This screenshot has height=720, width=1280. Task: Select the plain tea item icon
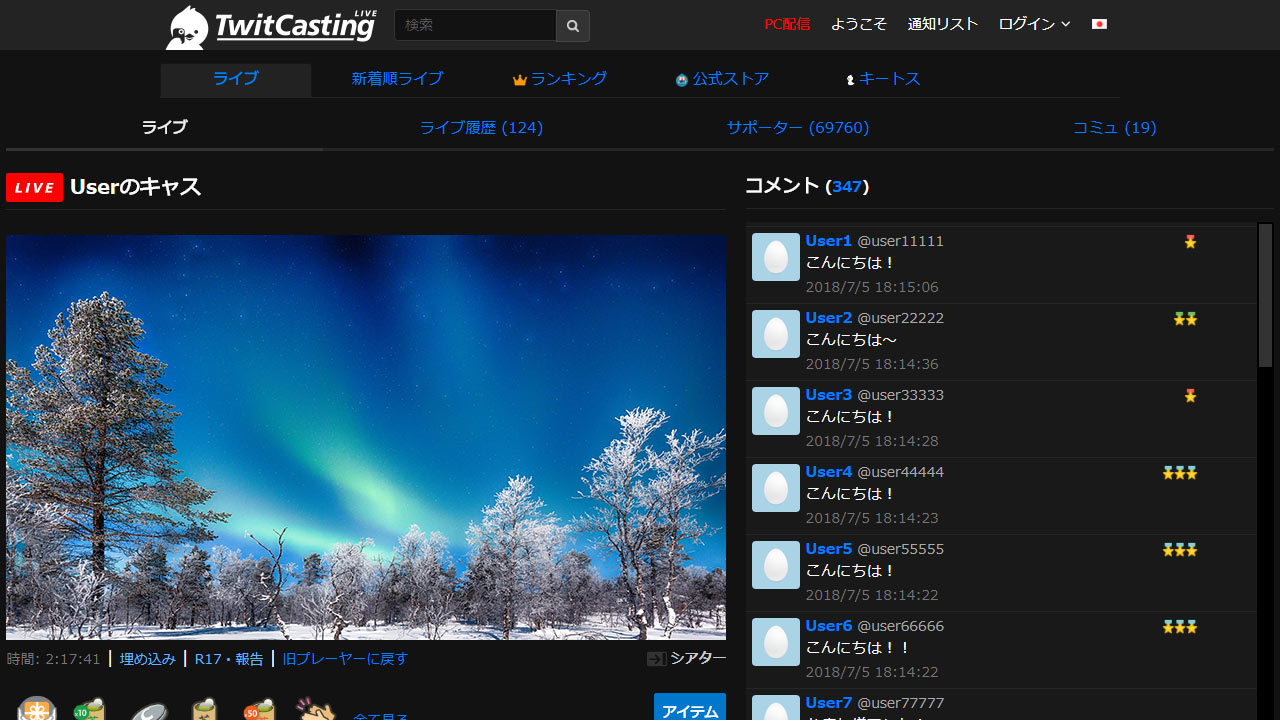pyautogui.click(x=203, y=710)
